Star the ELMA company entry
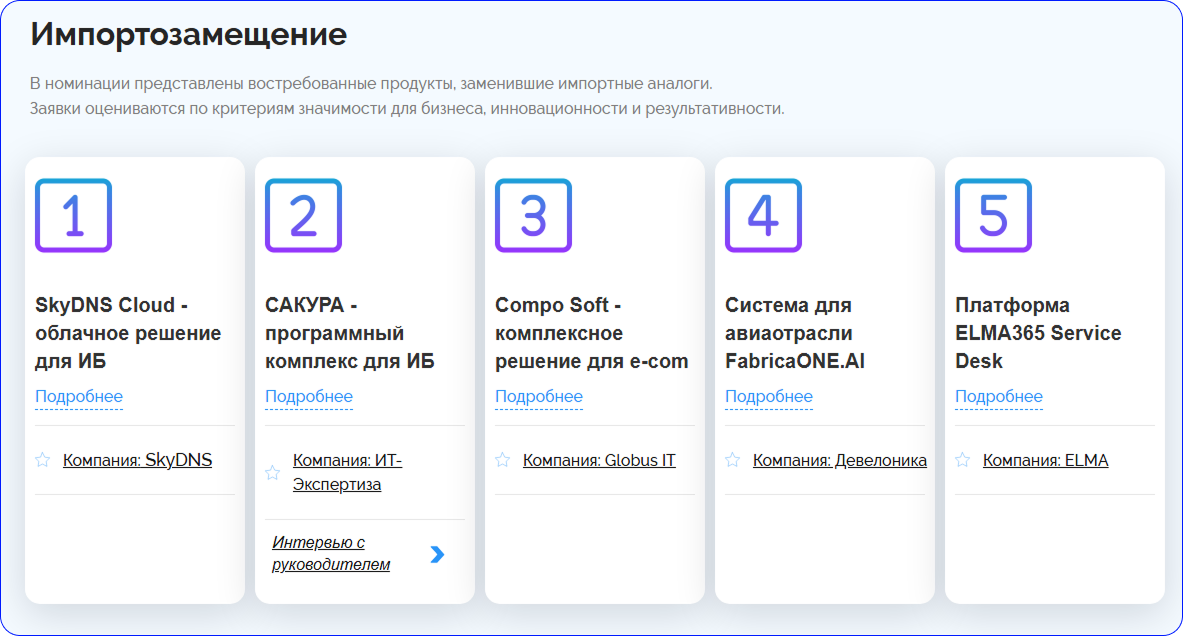This screenshot has width=1183, height=636. point(963,461)
